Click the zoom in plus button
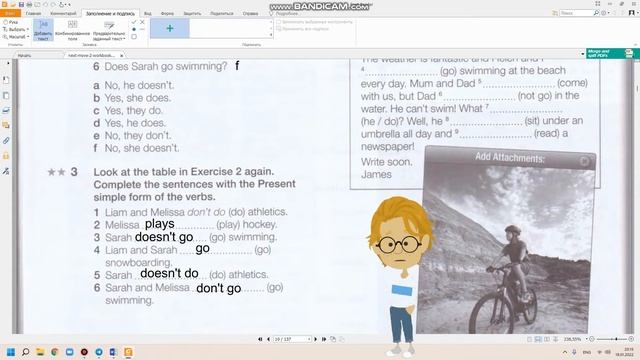This screenshot has width=640, height=360. coord(631,339)
